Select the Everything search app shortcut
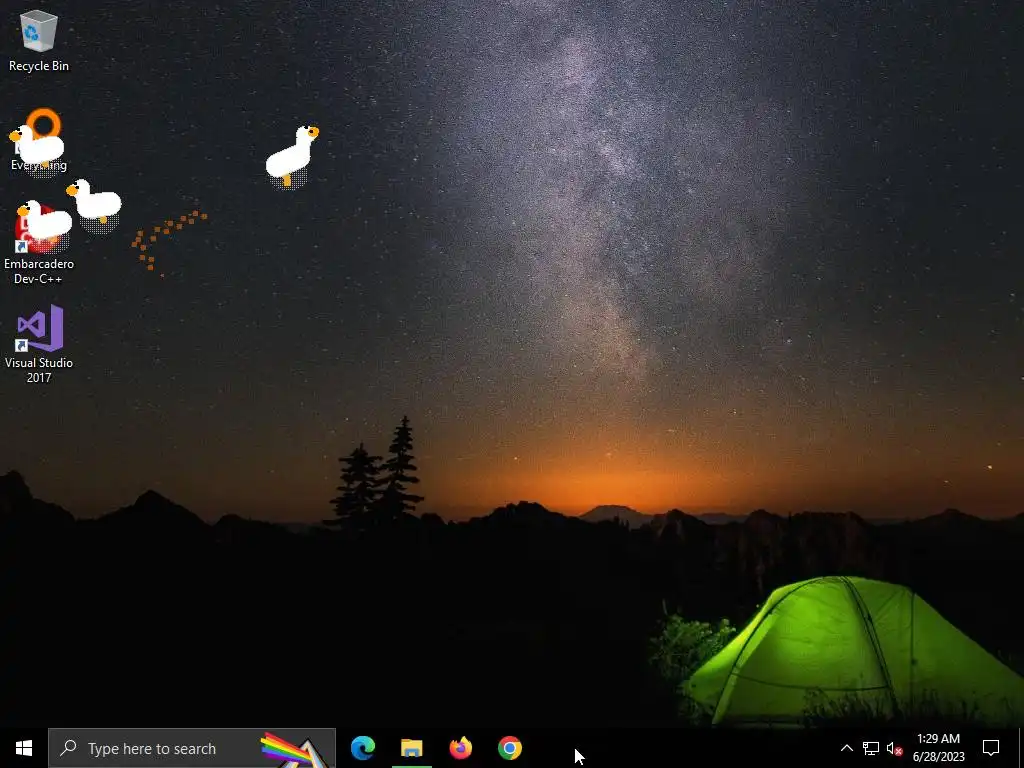1024x768 pixels. (39, 140)
